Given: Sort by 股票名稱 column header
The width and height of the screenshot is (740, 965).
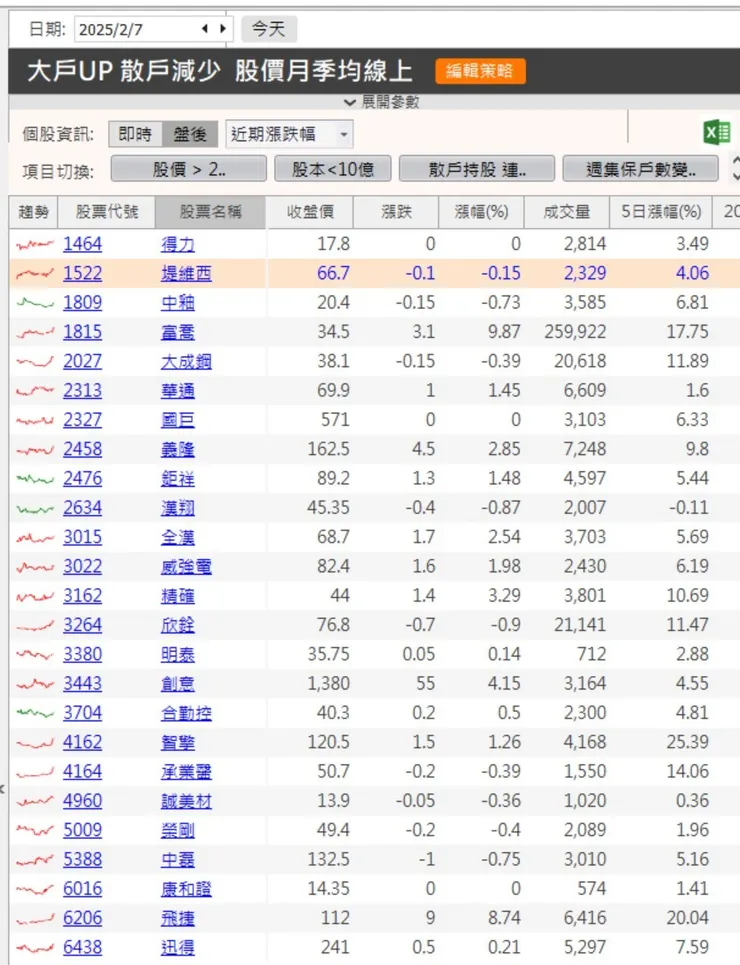Looking at the screenshot, I should pos(211,212).
